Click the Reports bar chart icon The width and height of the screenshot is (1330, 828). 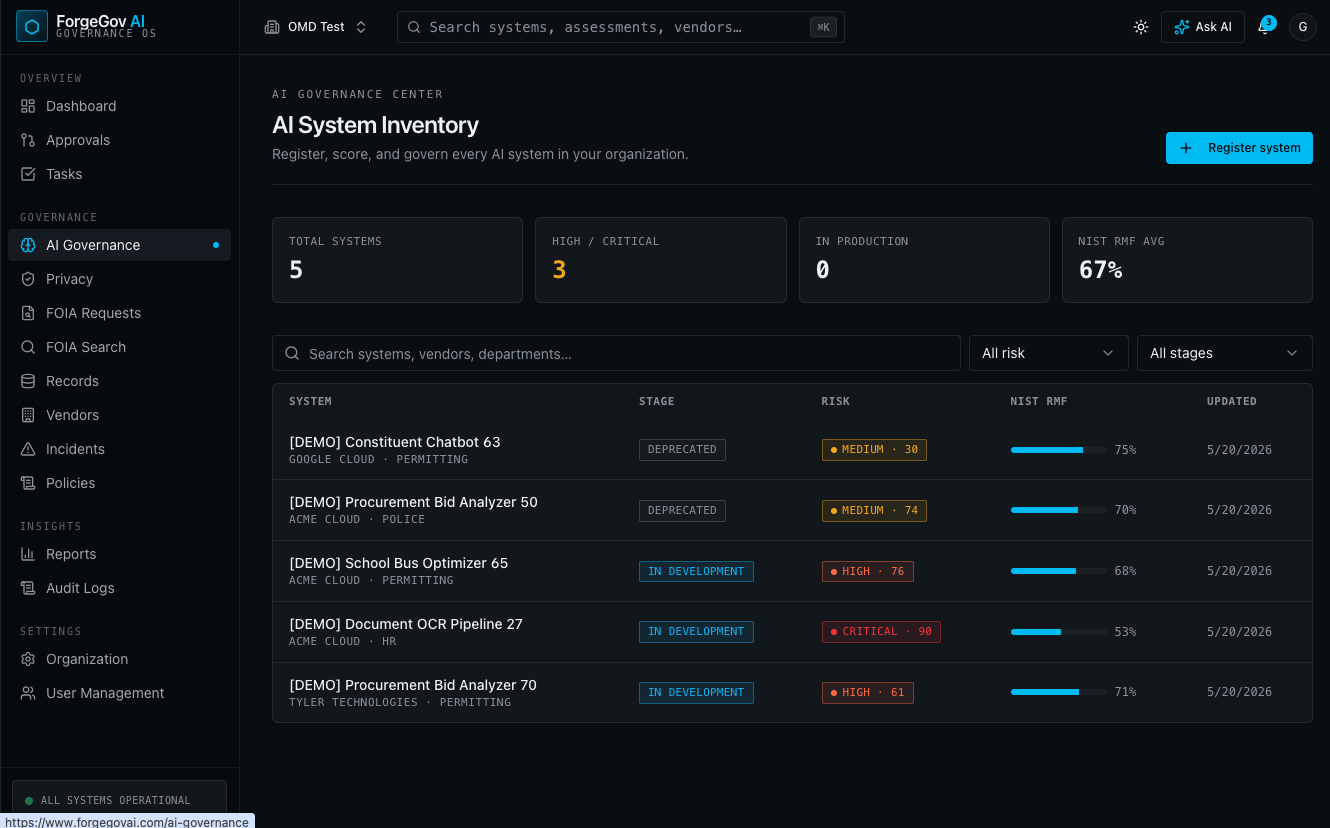(28, 554)
